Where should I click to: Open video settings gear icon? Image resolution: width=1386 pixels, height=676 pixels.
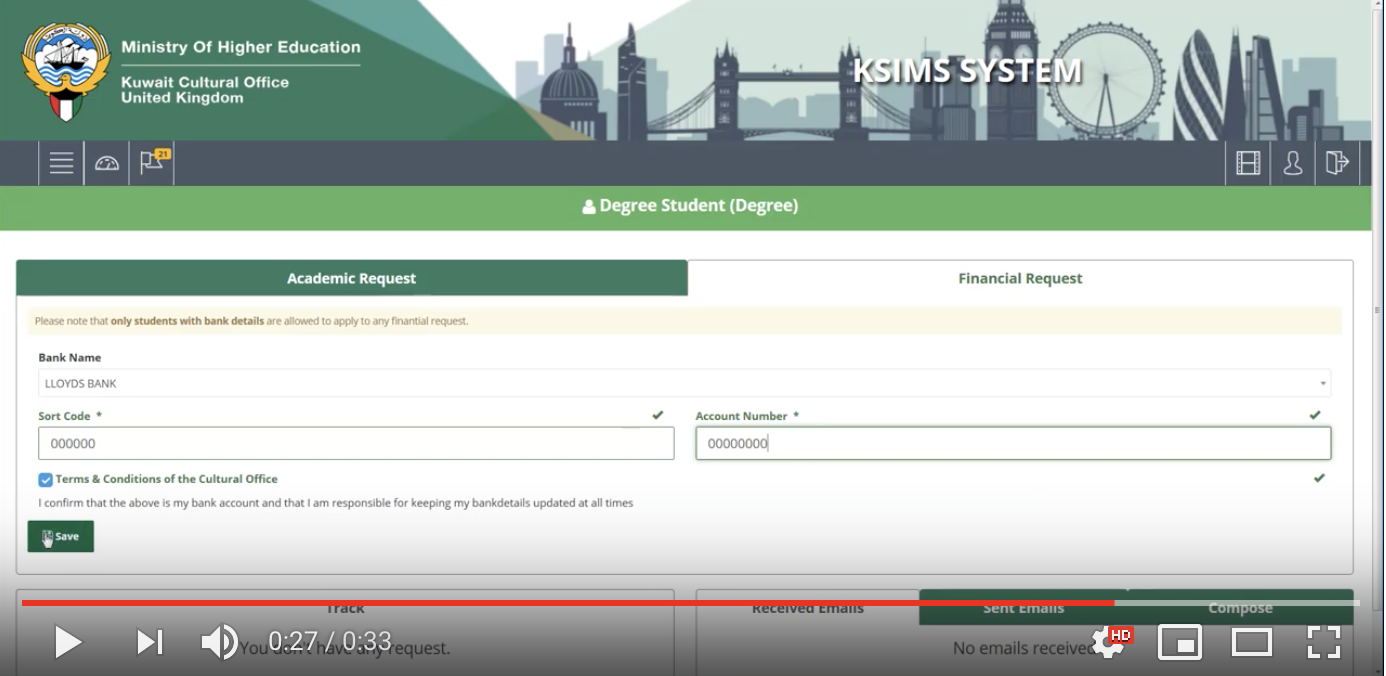pos(1109,642)
